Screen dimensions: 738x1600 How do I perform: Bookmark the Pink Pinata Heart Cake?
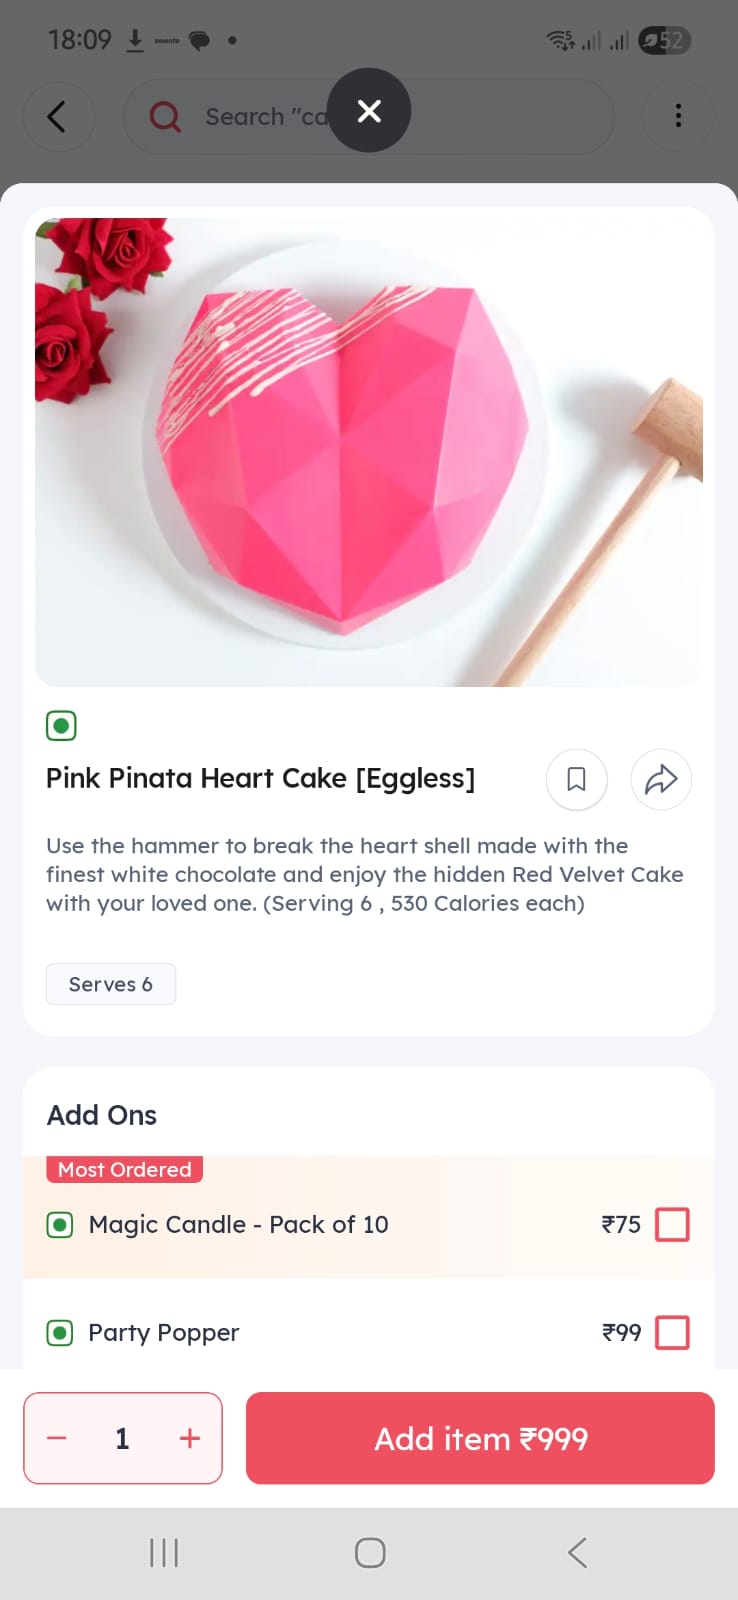tap(576, 779)
